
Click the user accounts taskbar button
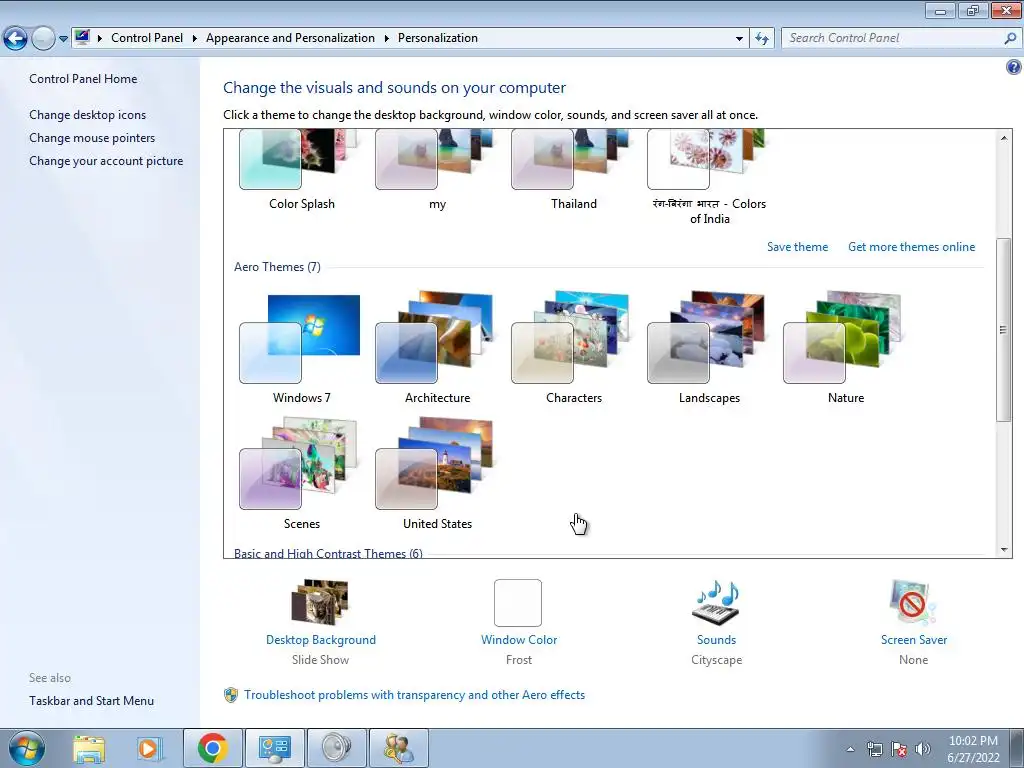(399, 748)
